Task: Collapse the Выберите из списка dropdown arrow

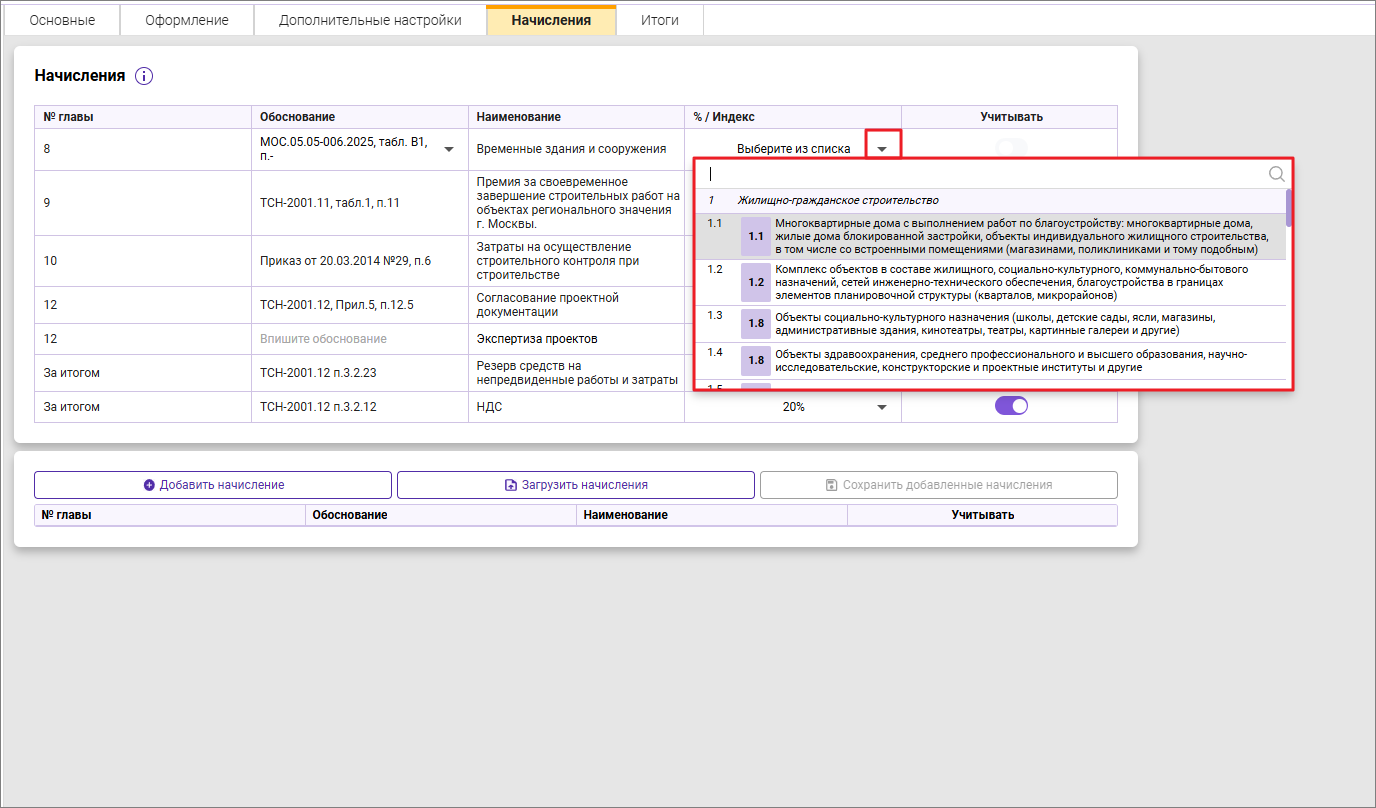Action: [x=882, y=149]
